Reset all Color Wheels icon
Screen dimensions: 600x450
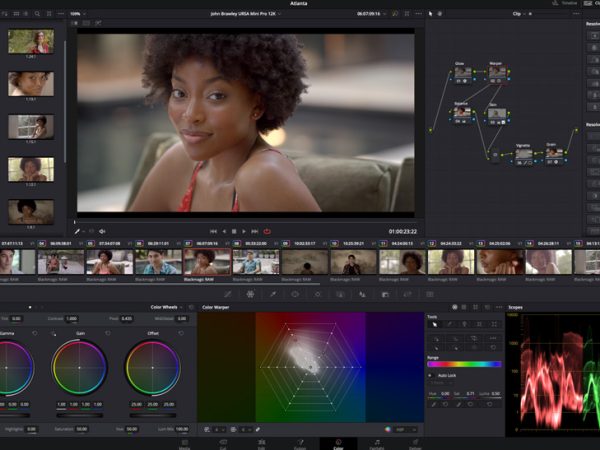click(x=191, y=307)
